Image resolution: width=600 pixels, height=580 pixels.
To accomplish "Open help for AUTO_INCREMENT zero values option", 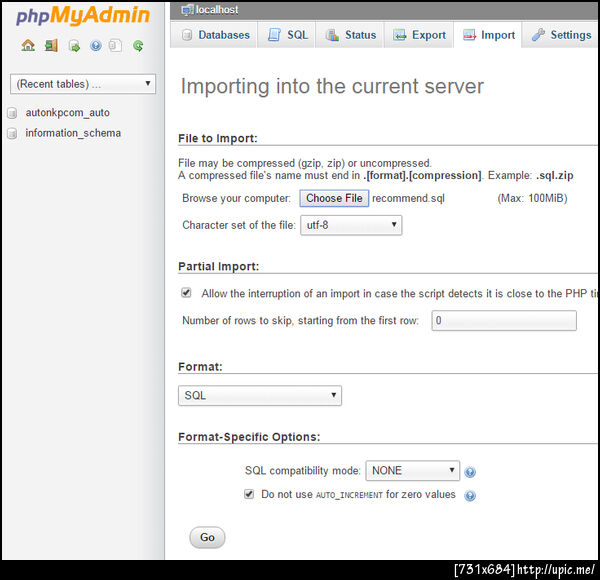I will pyautogui.click(x=470, y=496).
